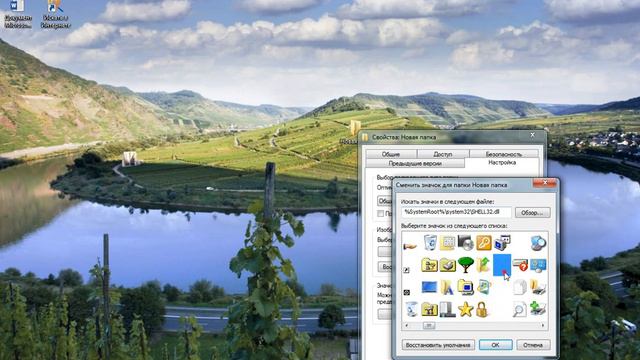Screen dimensions: 640x360
Task: Click the icon list left scroll arrow
Action: [407, 326]
